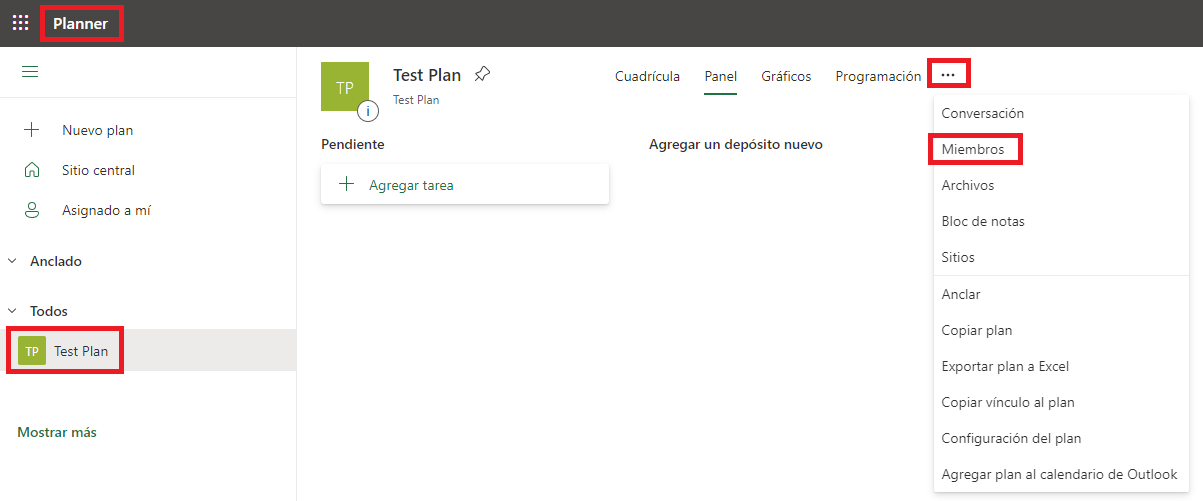Click Agregar un depósito nuevo
This screenshot has height=501, width=1203.
click(x=736, y=145)
